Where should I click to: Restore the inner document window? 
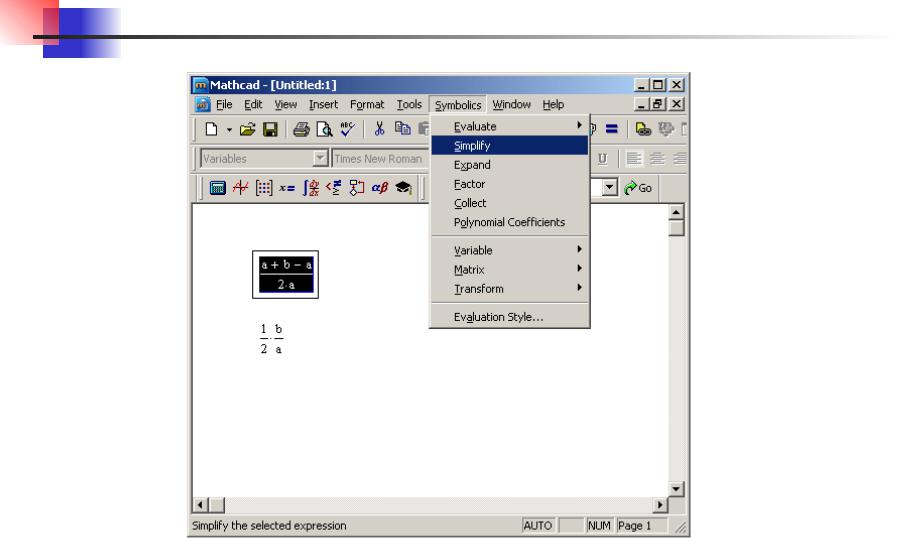pos(658,104)
